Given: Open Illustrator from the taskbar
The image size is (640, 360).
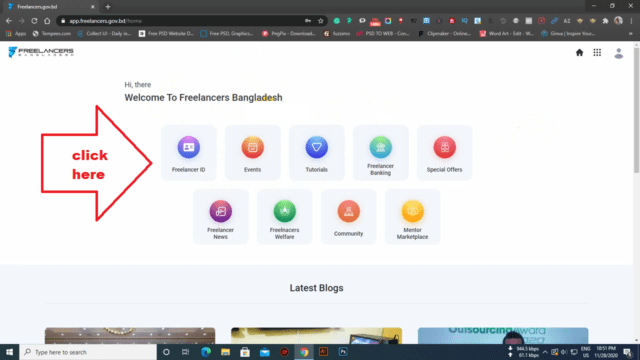Looking at the screenshot, I should [x=324, y=352].
